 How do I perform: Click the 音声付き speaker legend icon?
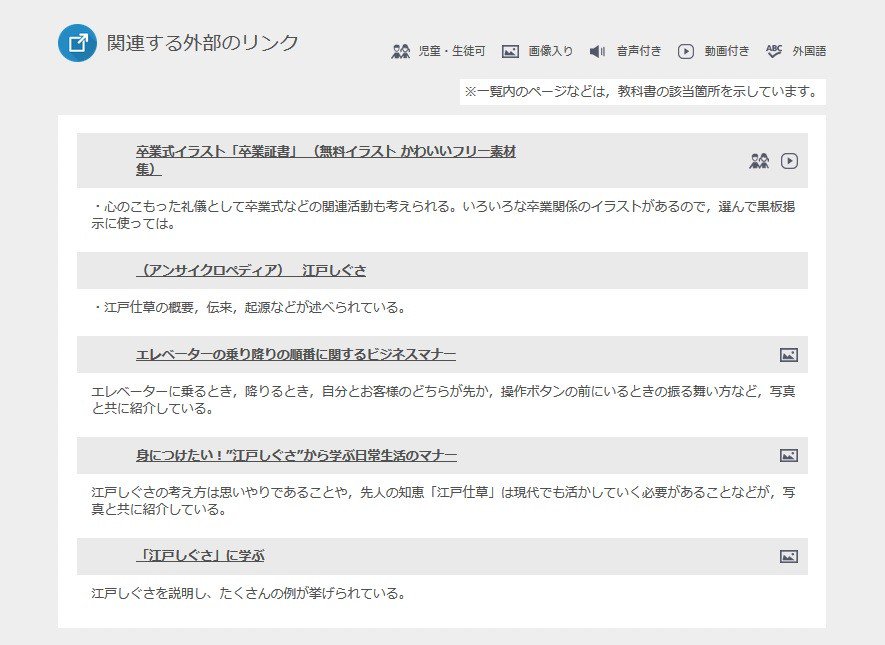(x=597, y=51)
